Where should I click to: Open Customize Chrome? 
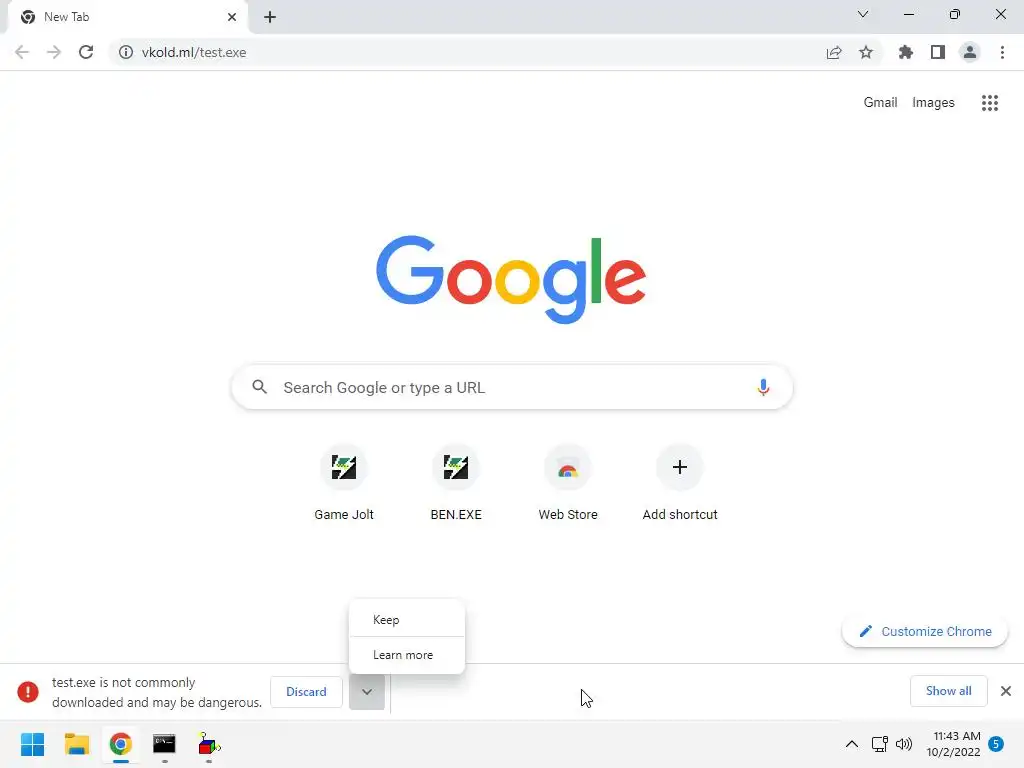pyautogui.click(x=925, y=632)
